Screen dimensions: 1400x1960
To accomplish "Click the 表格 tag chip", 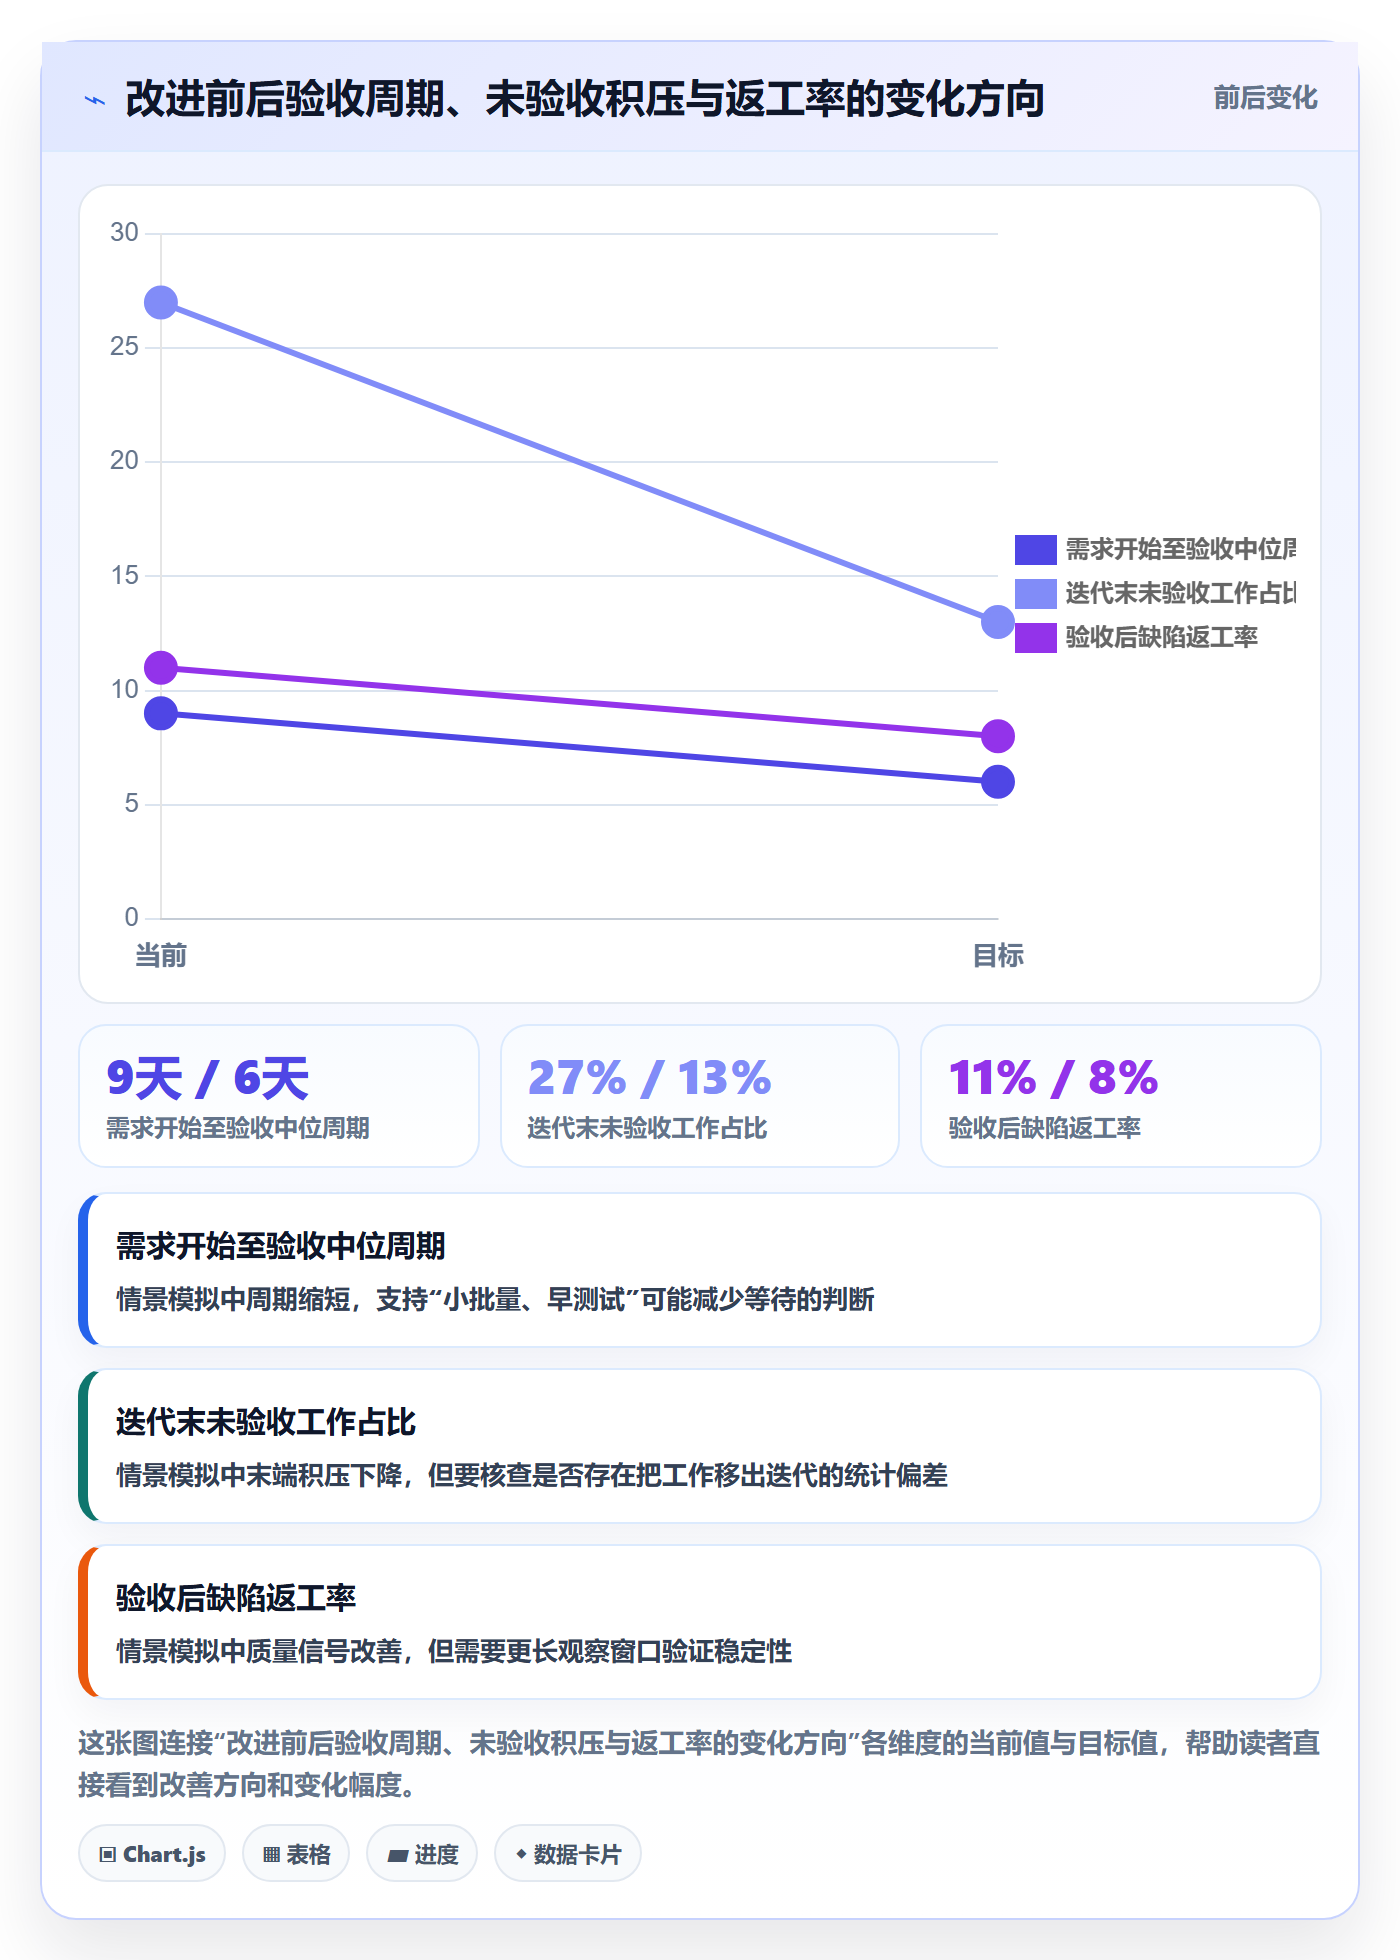I will point(296,1854).
